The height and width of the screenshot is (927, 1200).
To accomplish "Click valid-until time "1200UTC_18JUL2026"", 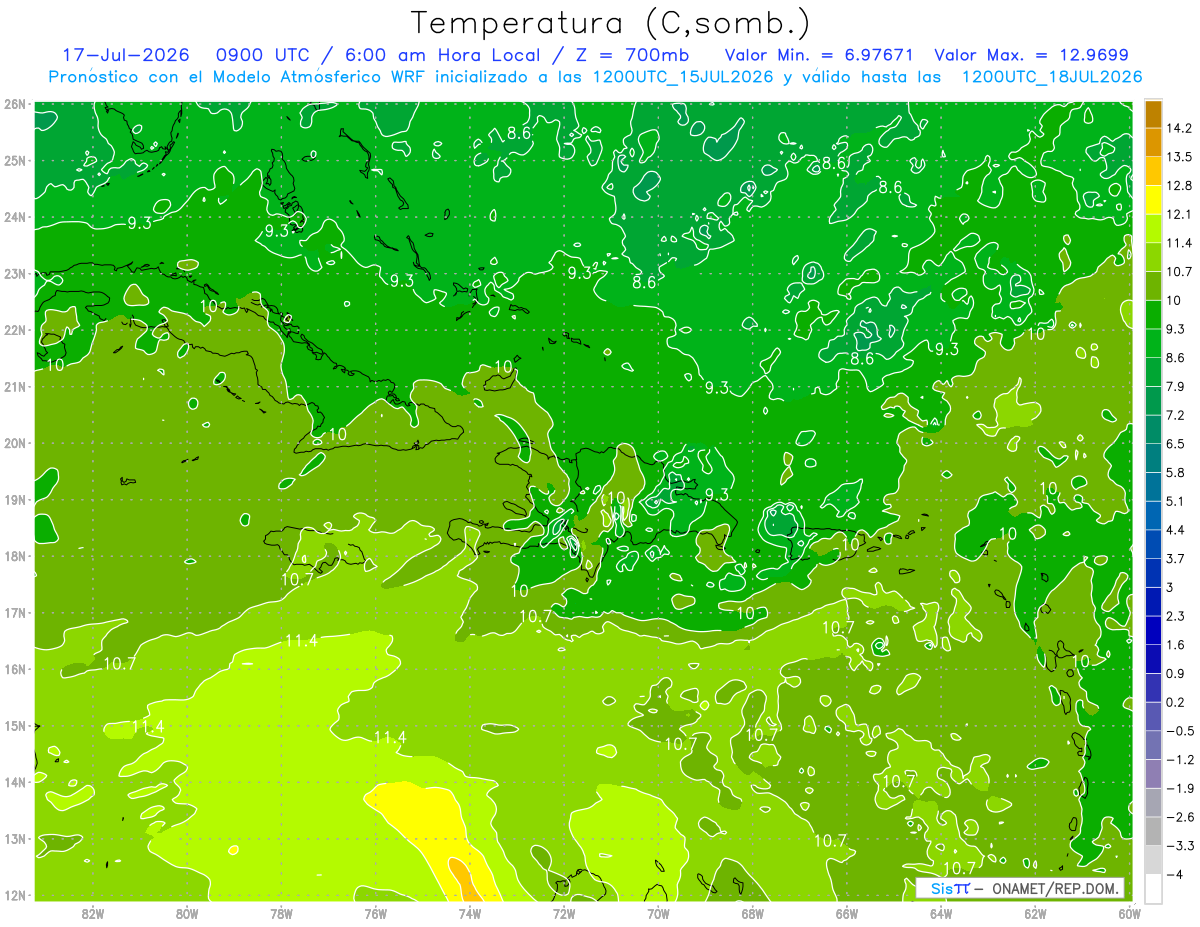I will click(x=1052, y=76).
